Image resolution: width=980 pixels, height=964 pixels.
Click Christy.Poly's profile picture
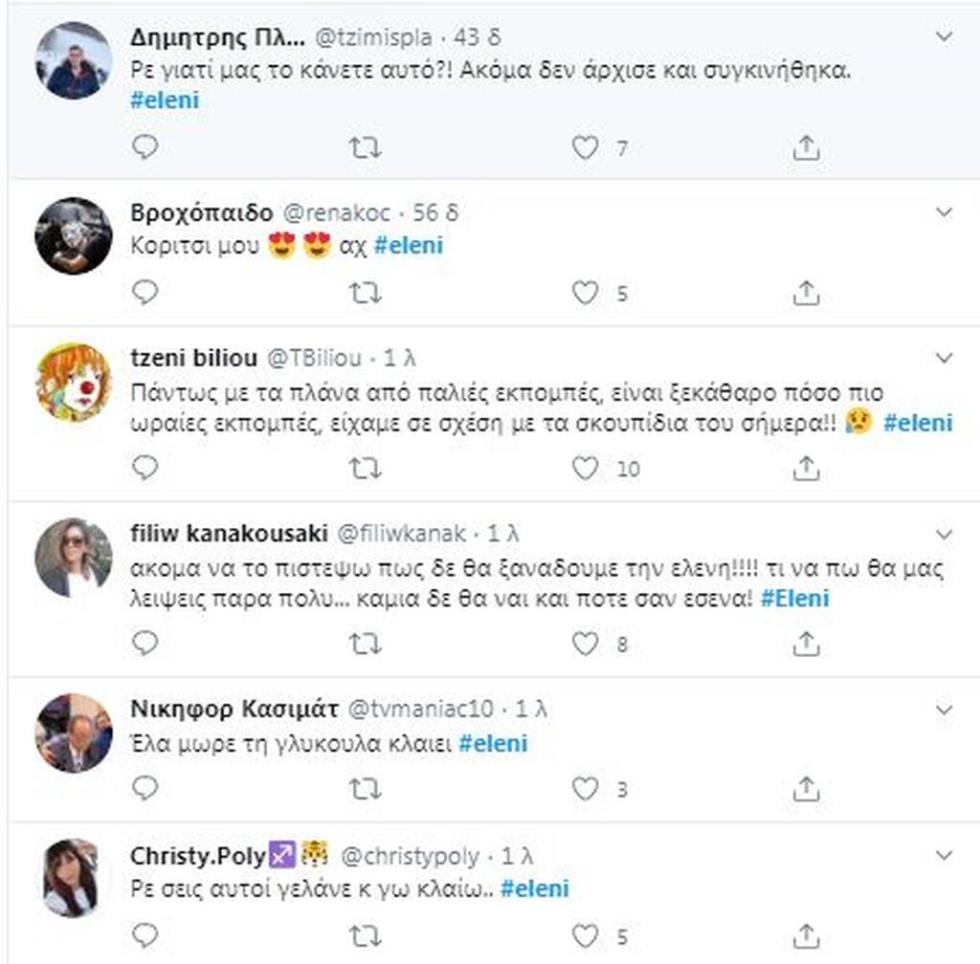73,877
